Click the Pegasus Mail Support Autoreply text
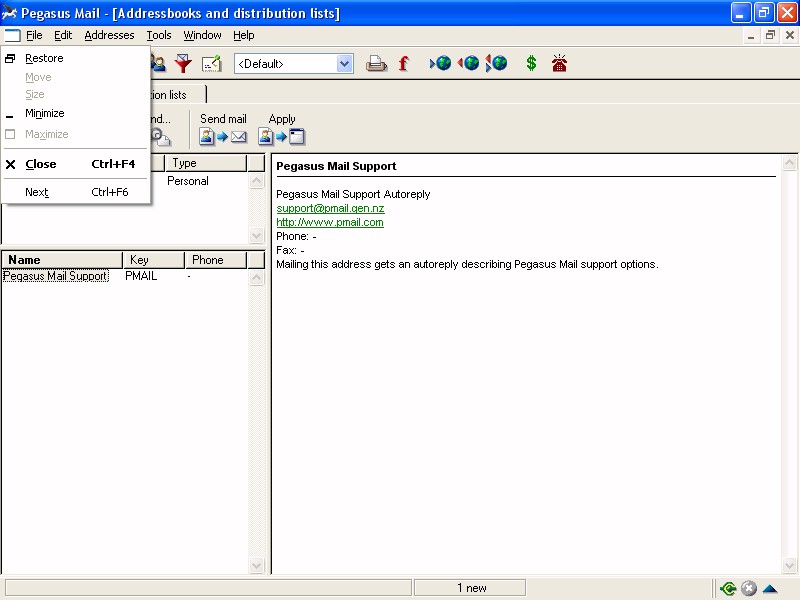This screenshot has width=800, height=600. (x=353, y=194)
